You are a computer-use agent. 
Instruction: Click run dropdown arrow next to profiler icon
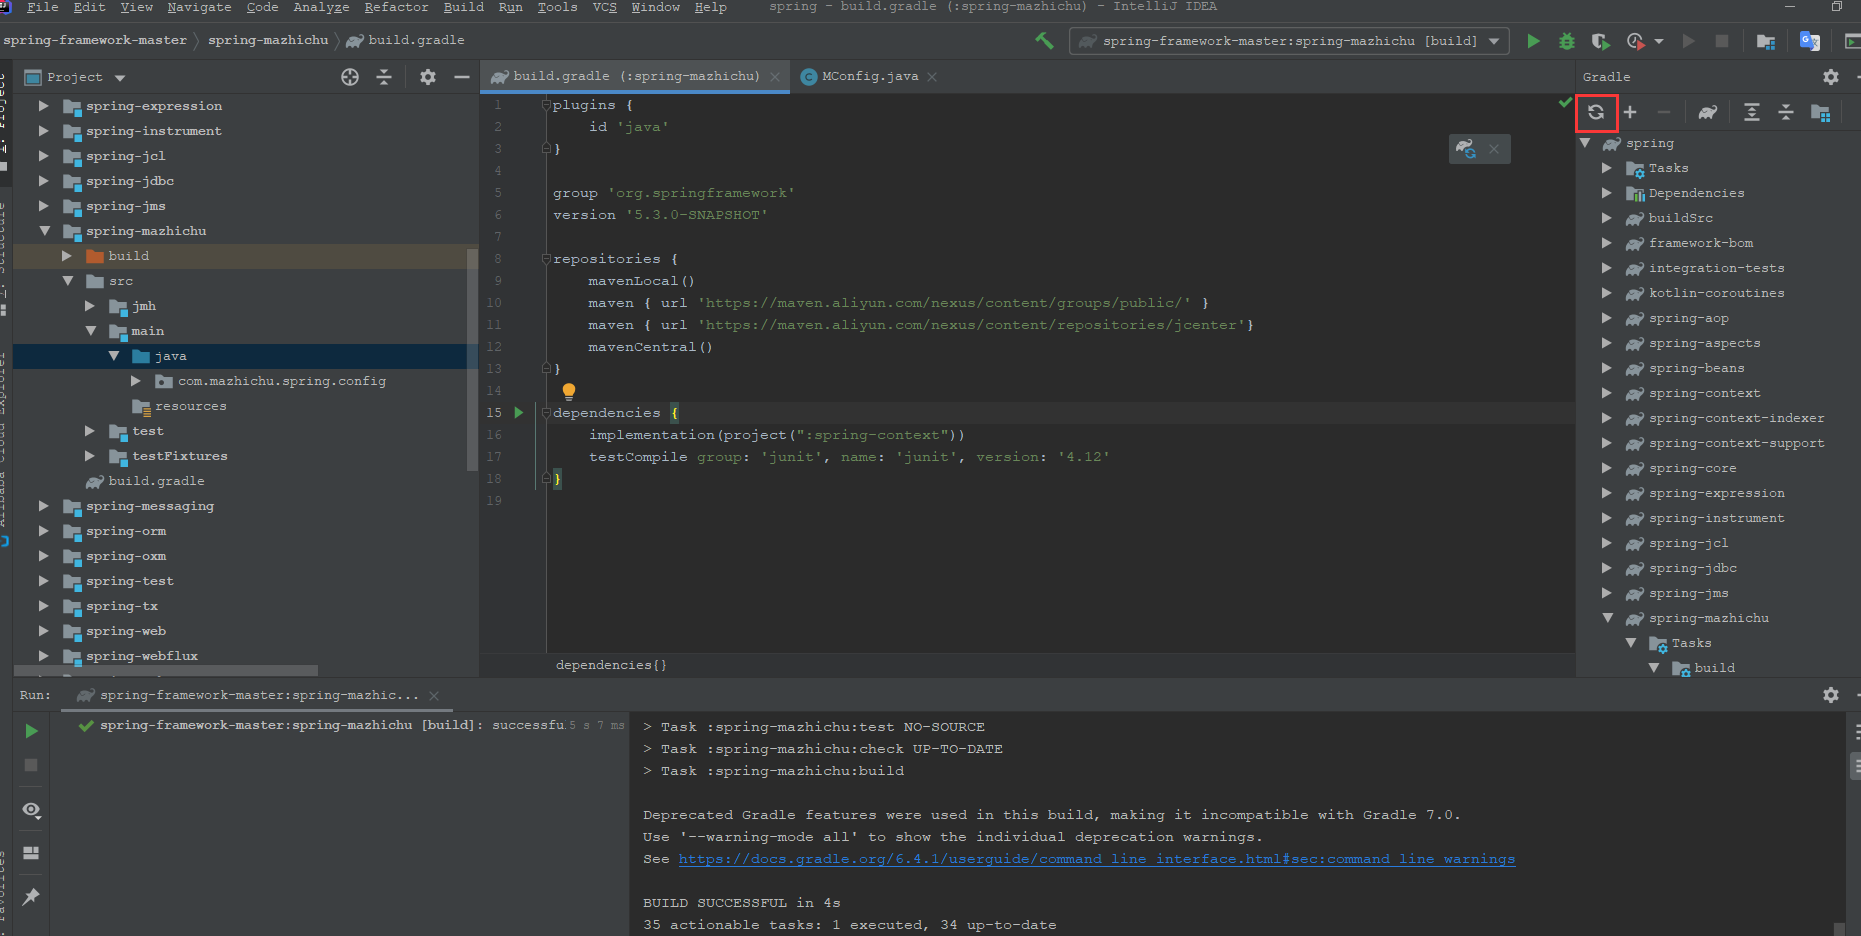coord(1659,41)
